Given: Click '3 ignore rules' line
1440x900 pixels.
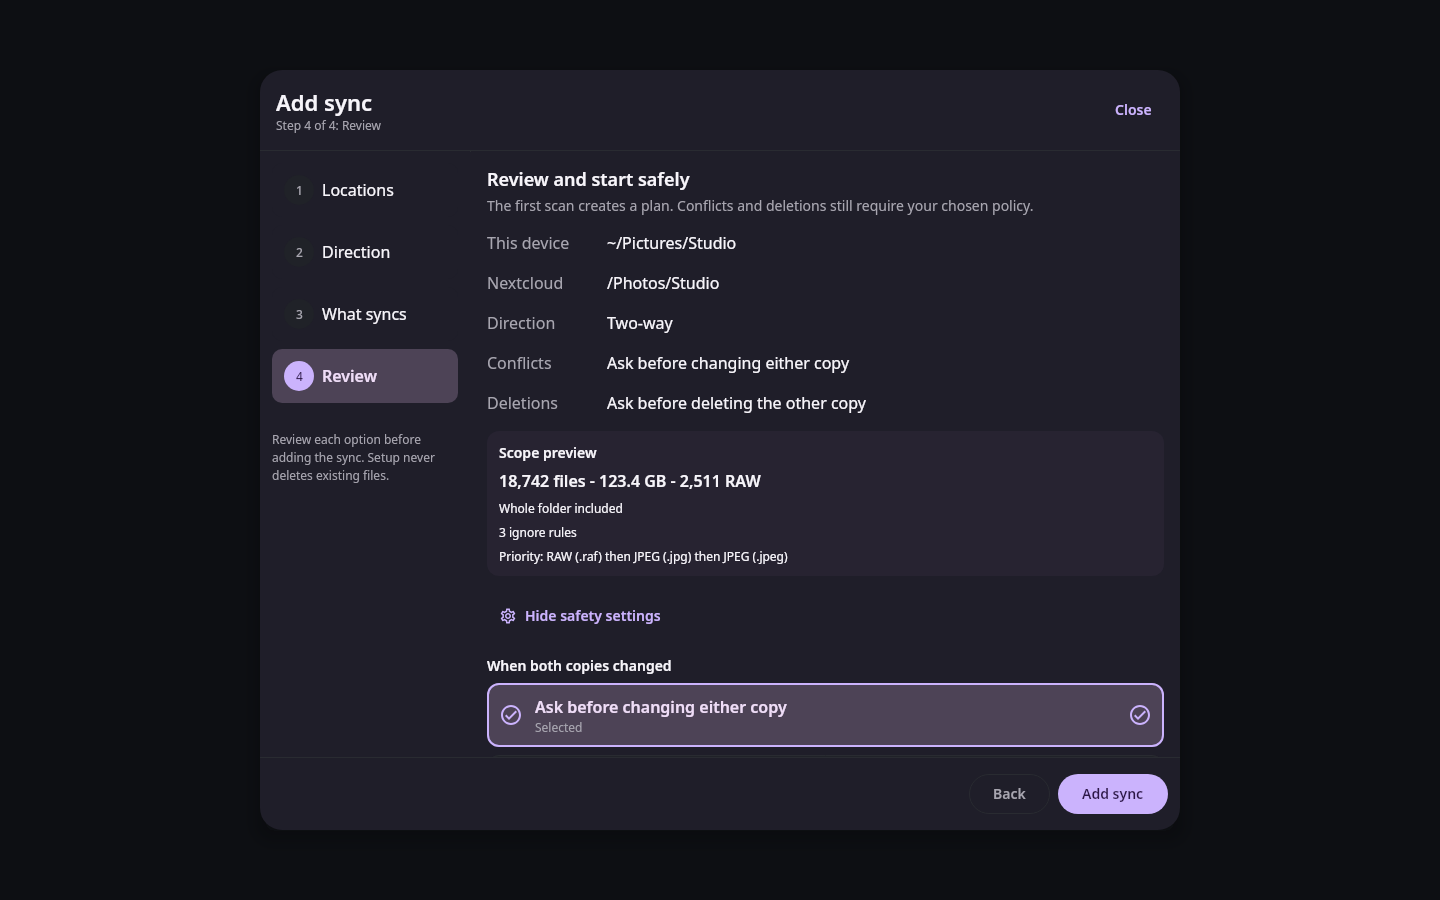Looking at the screenshot, I should [x=538, y=532].
